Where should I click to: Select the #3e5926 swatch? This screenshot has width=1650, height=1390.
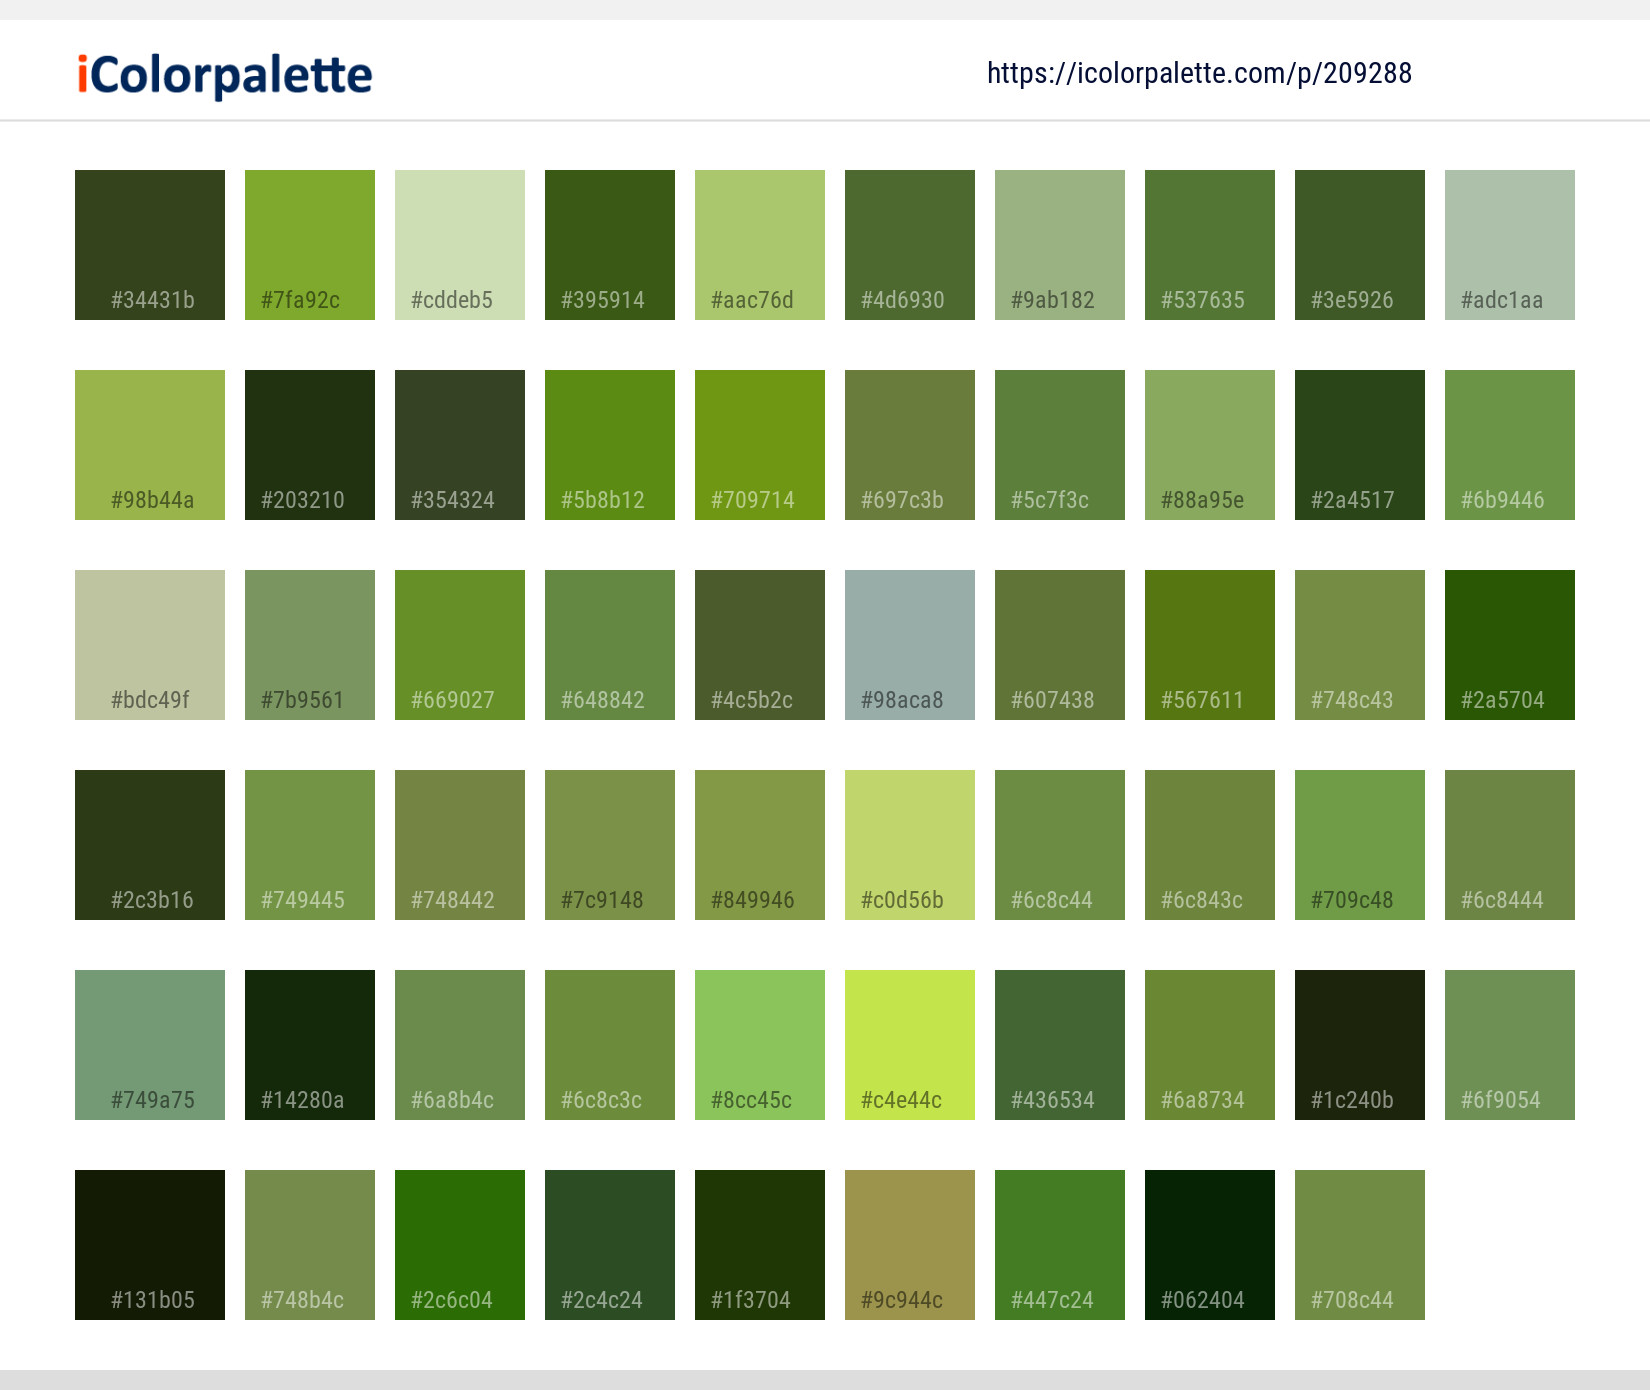(1360, 245)
